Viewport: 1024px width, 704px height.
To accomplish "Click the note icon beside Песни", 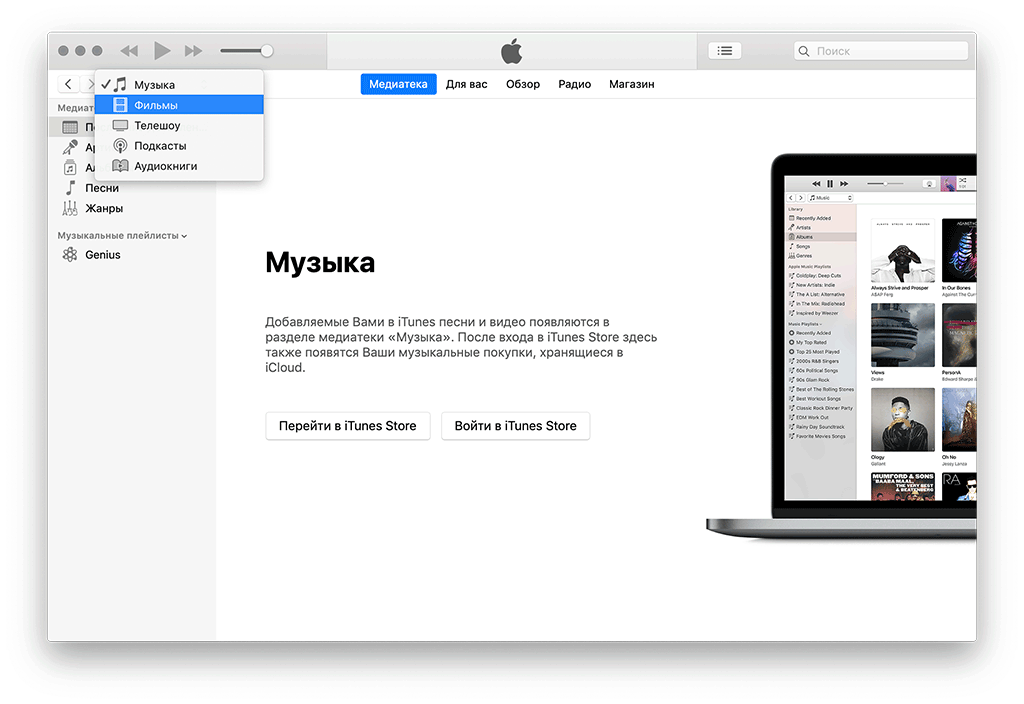I will pos(71,187).
